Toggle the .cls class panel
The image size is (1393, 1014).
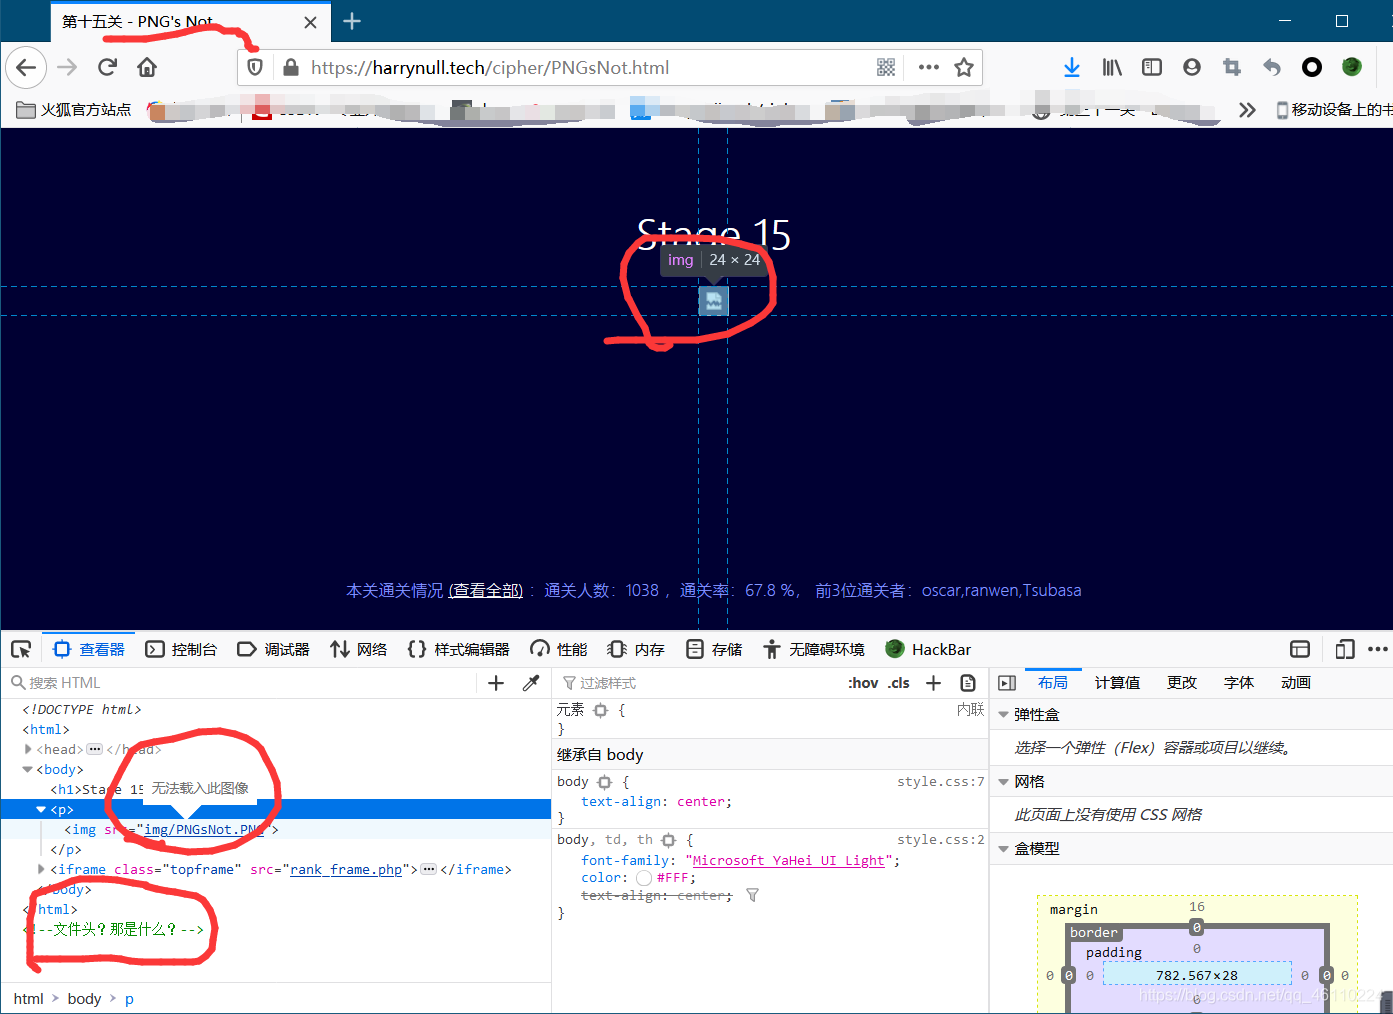tap(899, 683)
